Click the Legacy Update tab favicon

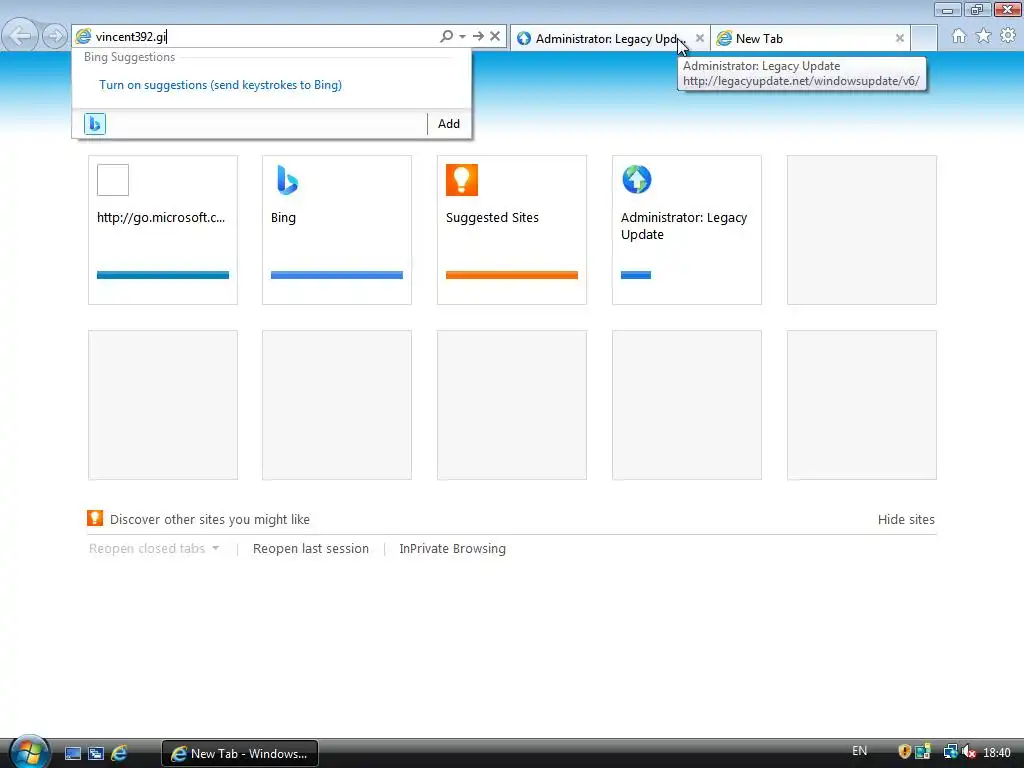524,39
